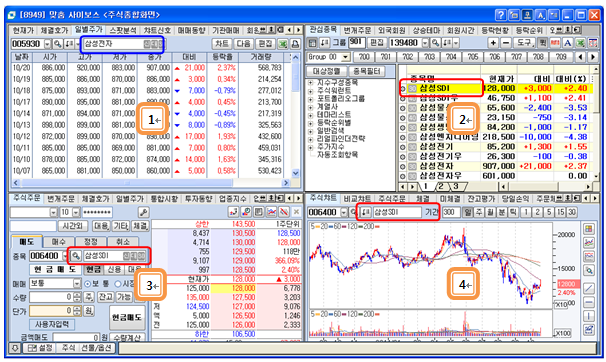
Task: Click the Excel export icon in daily price panel
Action: pyautogui.click(x=283, y=44)
